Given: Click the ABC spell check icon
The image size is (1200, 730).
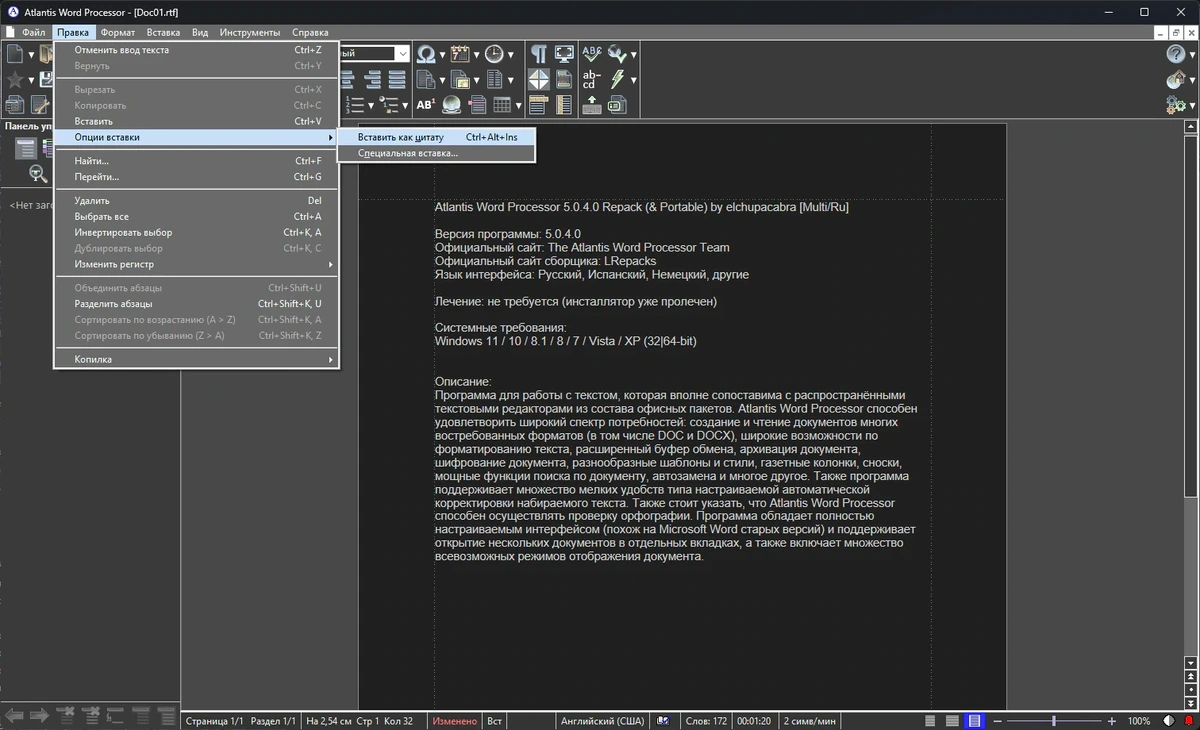Looking at the screenshot, I should click(592, 54).
